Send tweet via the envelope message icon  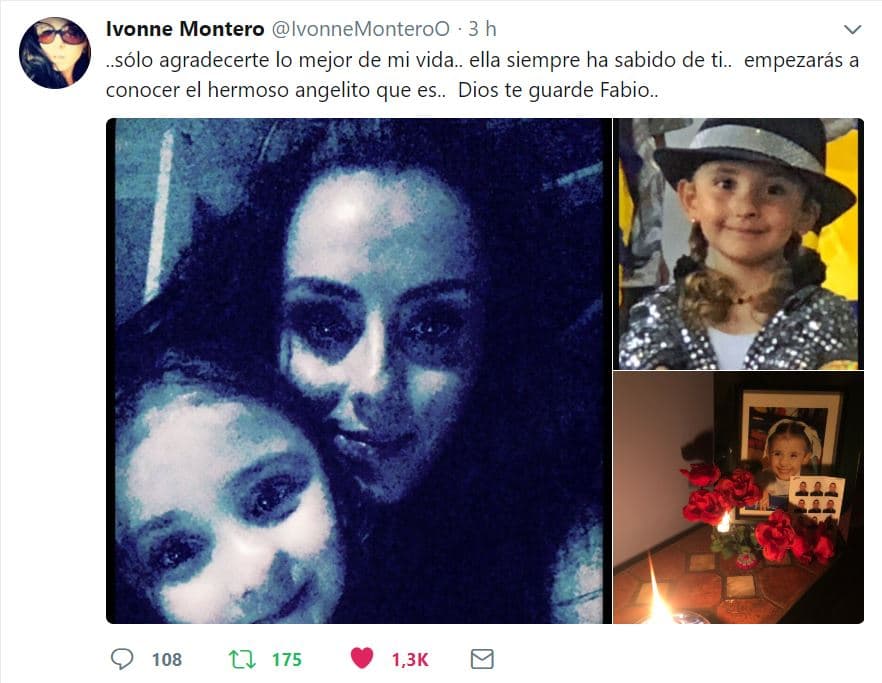[482, 659]
